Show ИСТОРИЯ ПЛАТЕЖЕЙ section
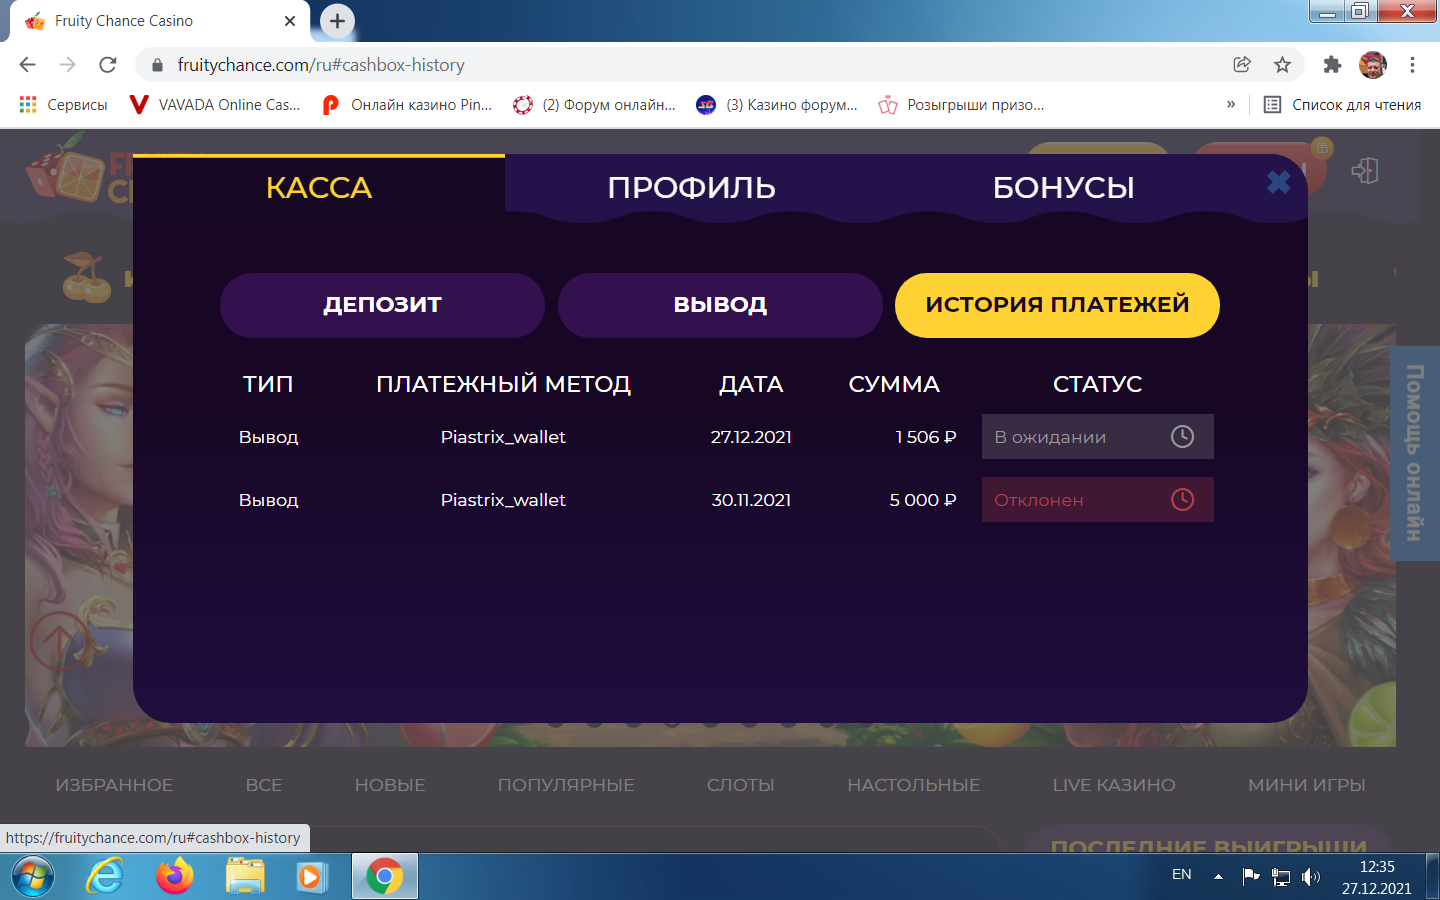Viewport: 1440px width, 900px height. click(1057, 305)
